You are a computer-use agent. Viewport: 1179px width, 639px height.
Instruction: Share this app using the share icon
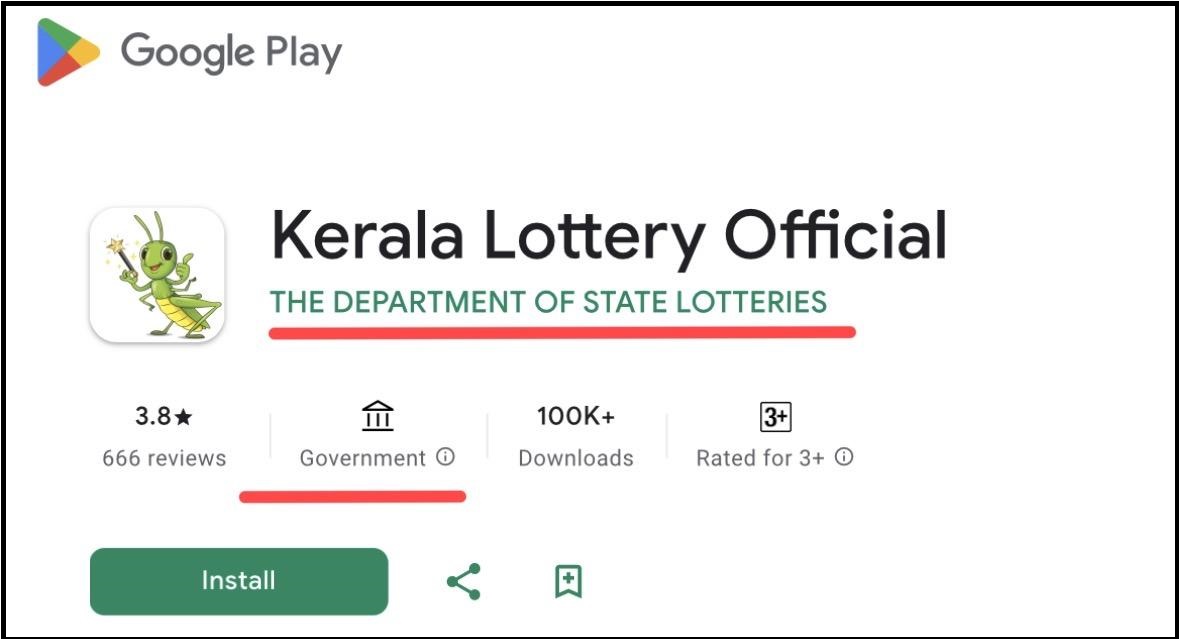[x=463, y=581]
